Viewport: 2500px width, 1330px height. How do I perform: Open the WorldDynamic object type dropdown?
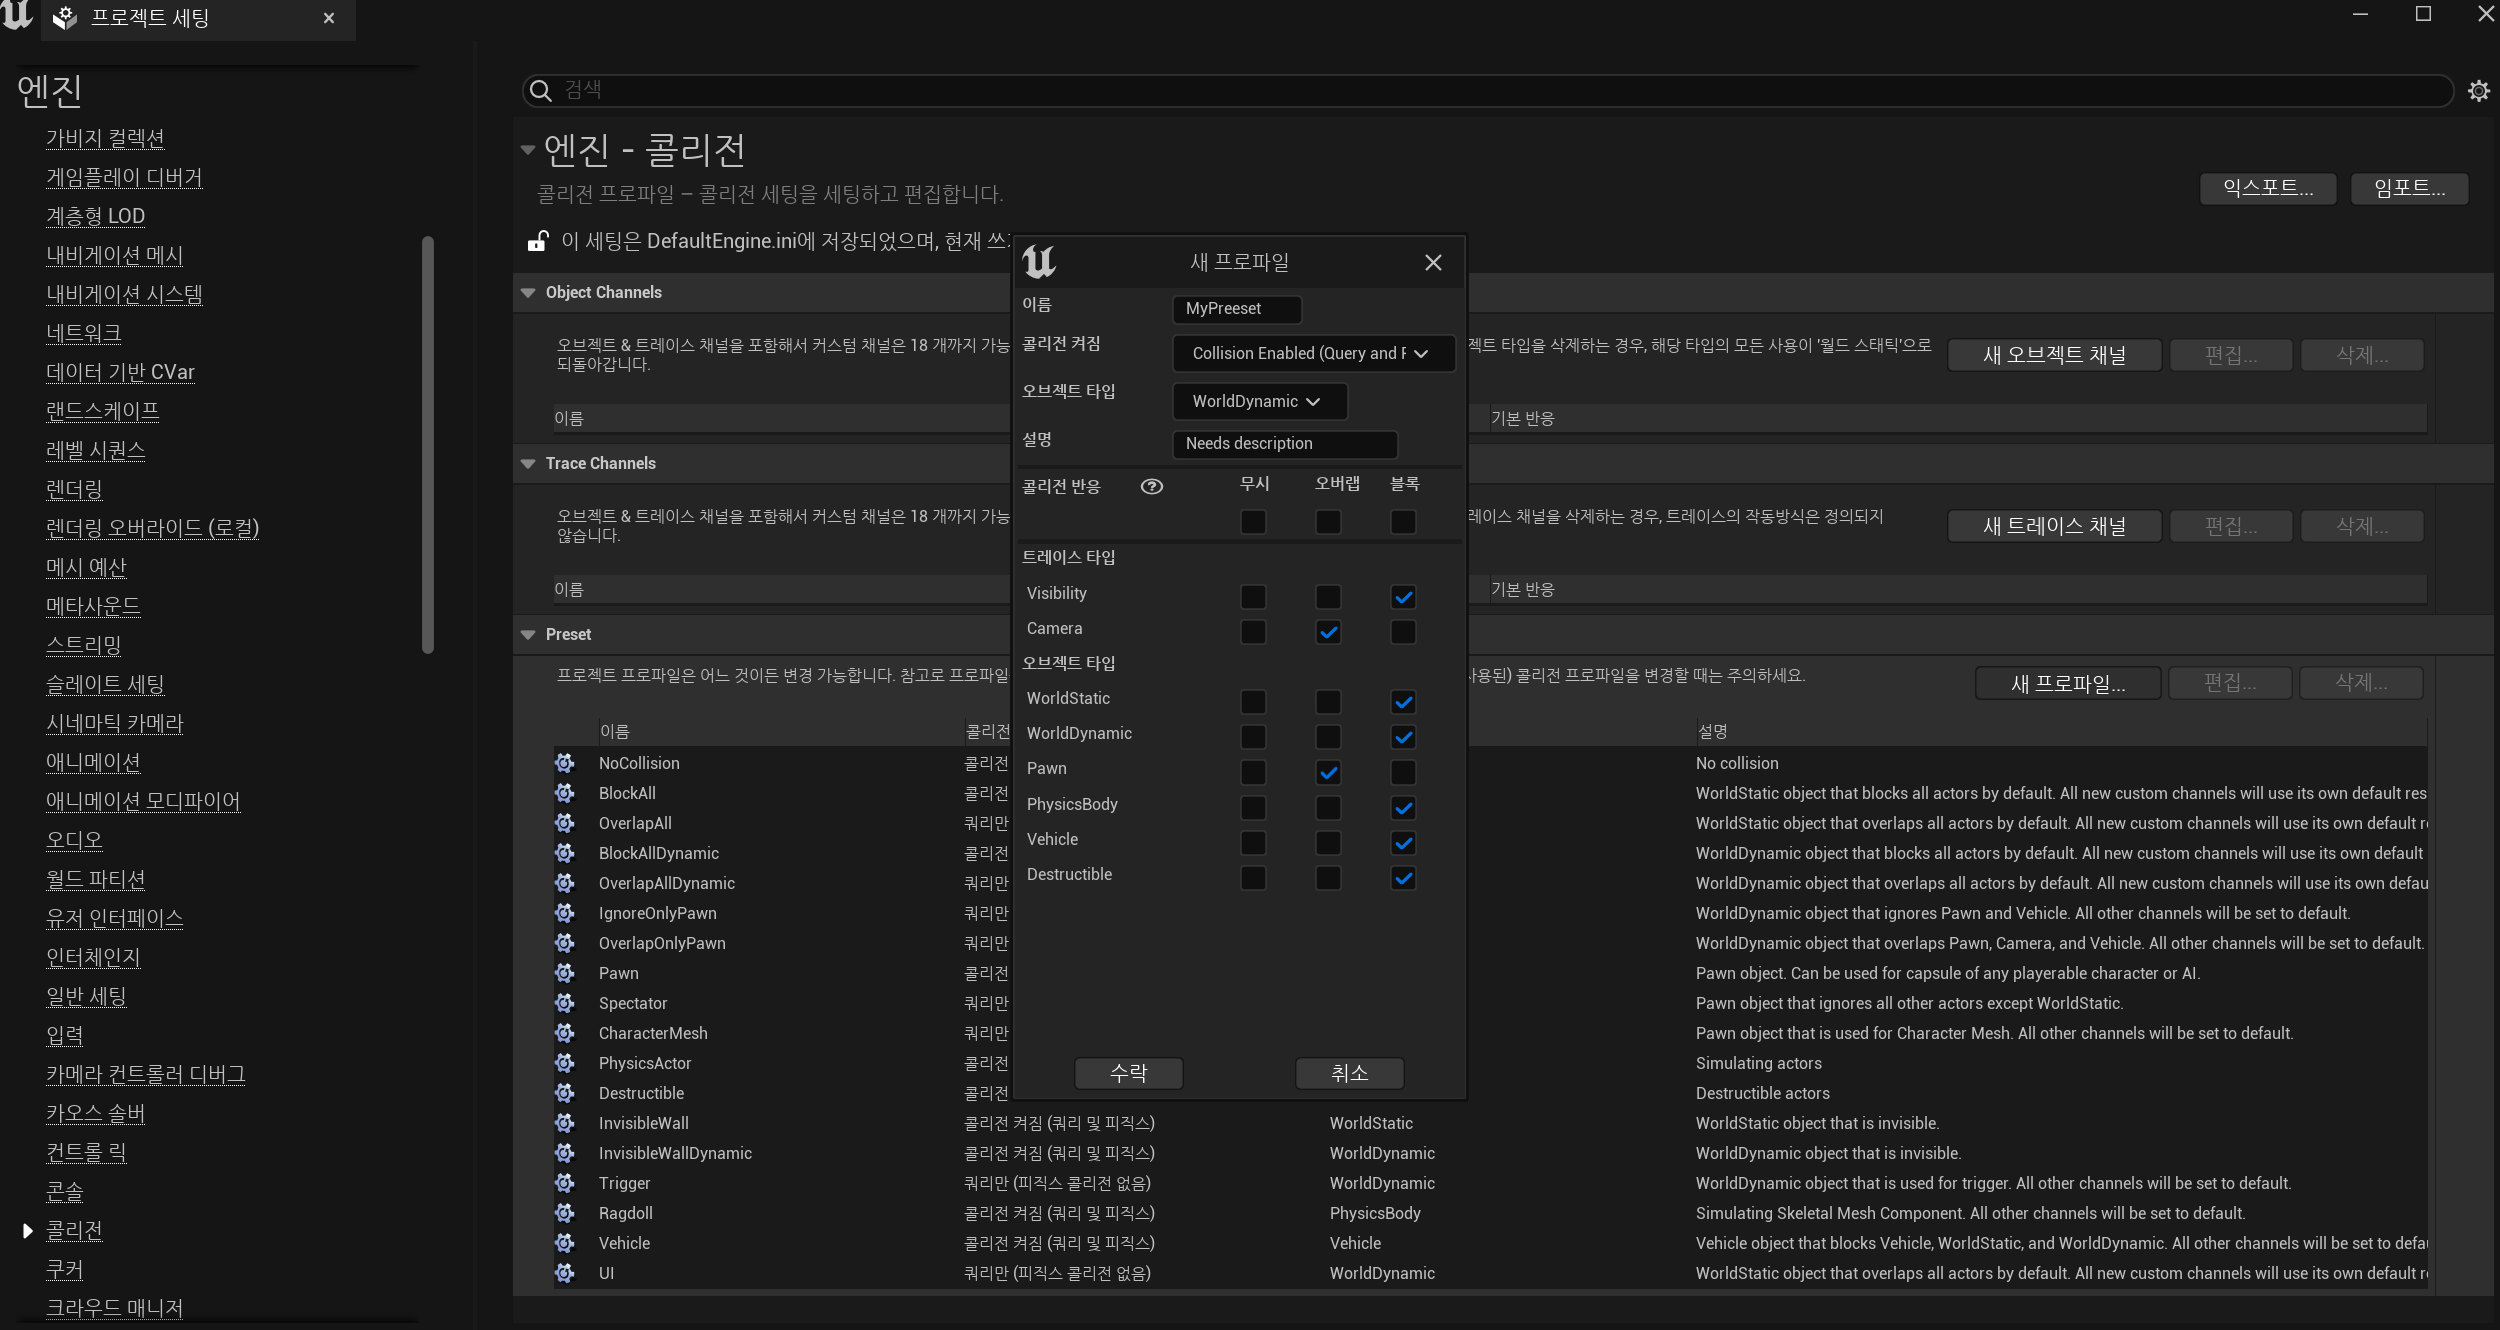(x=1259, y=401)
